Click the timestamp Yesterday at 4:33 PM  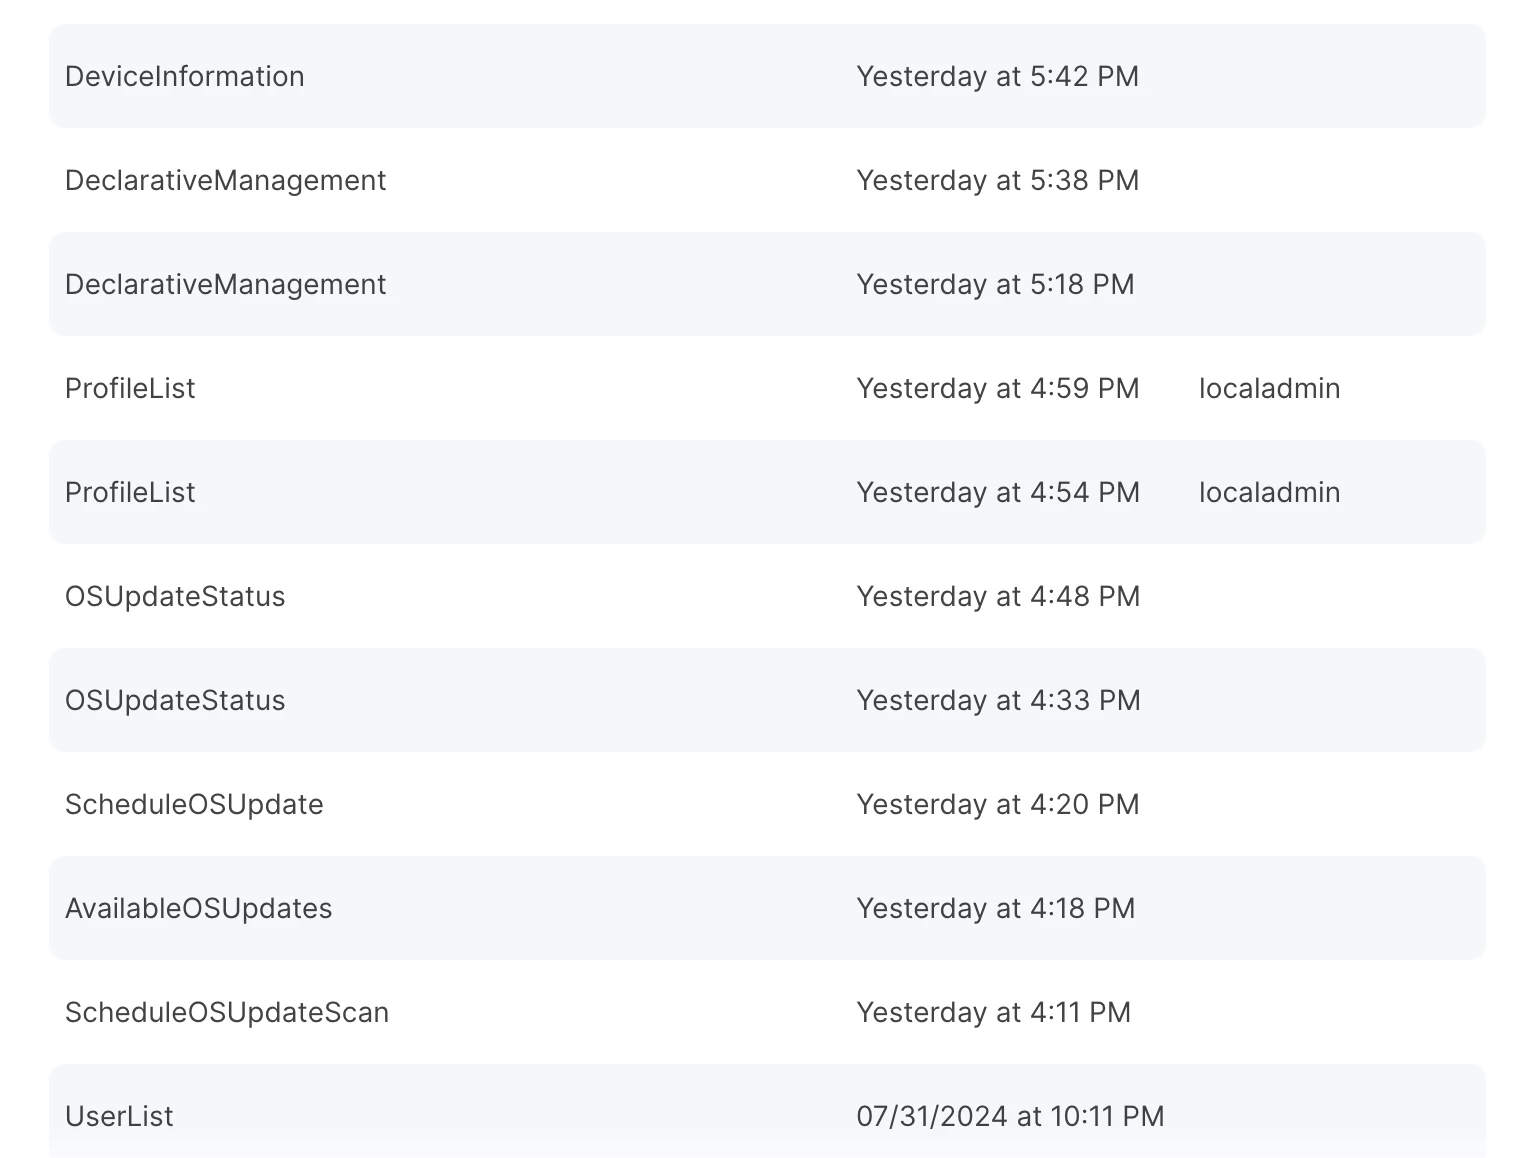tap(998, 700)
